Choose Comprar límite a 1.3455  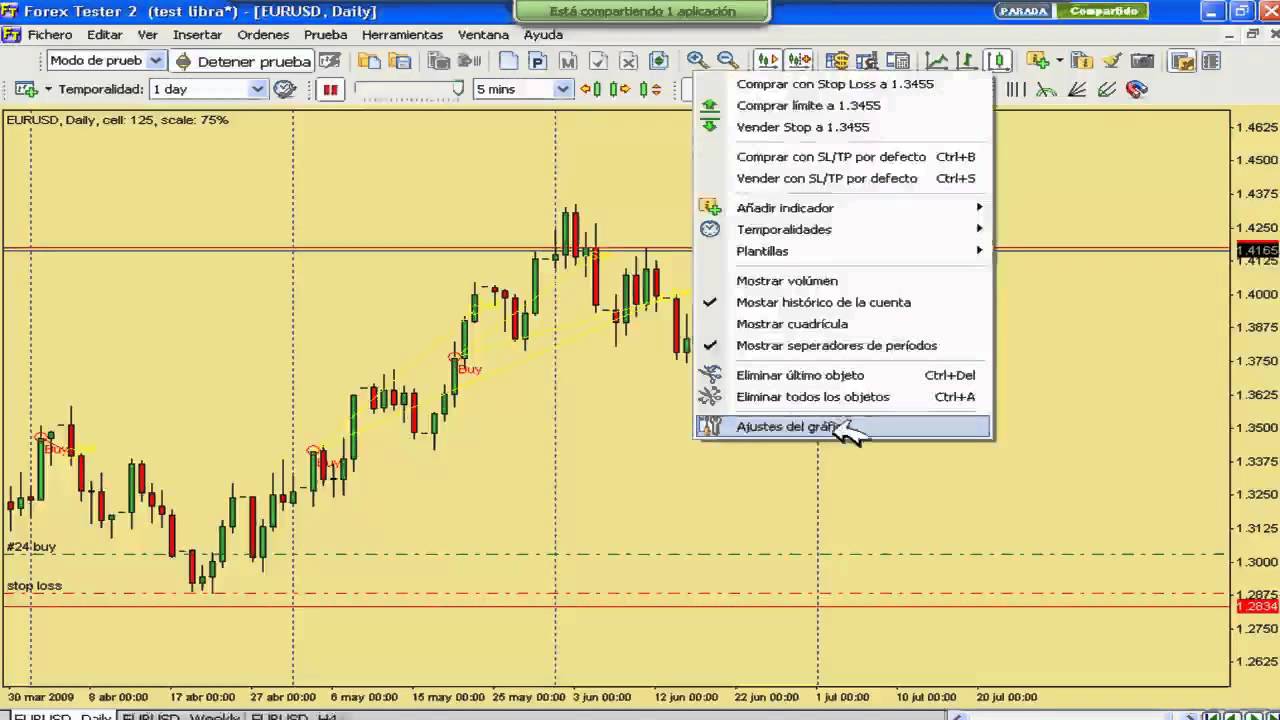[843, 105]
